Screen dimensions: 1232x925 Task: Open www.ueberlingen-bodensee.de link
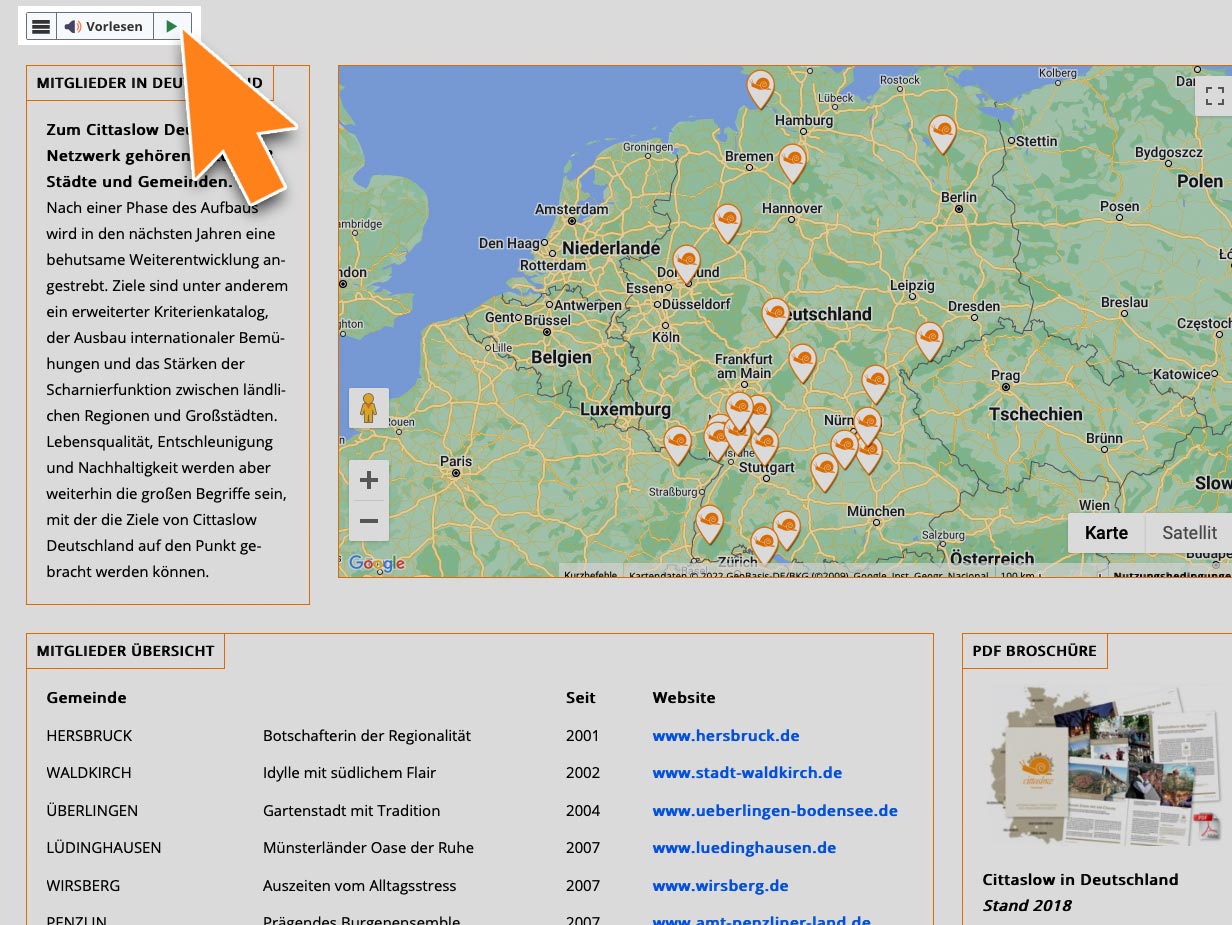[774, 811]
